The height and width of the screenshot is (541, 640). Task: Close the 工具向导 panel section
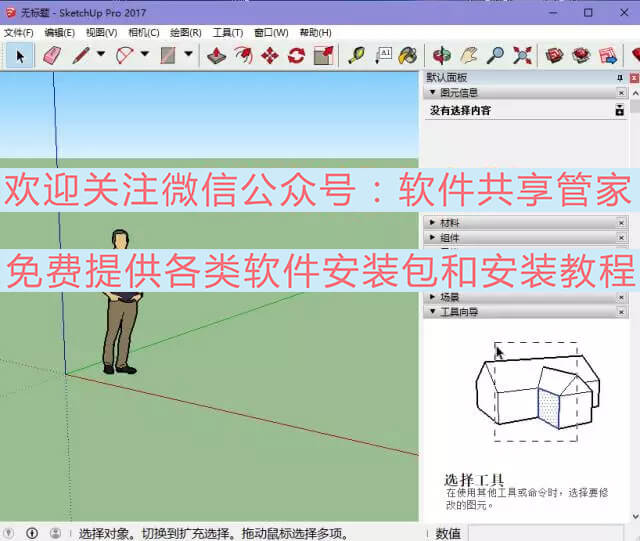point(621,312)
